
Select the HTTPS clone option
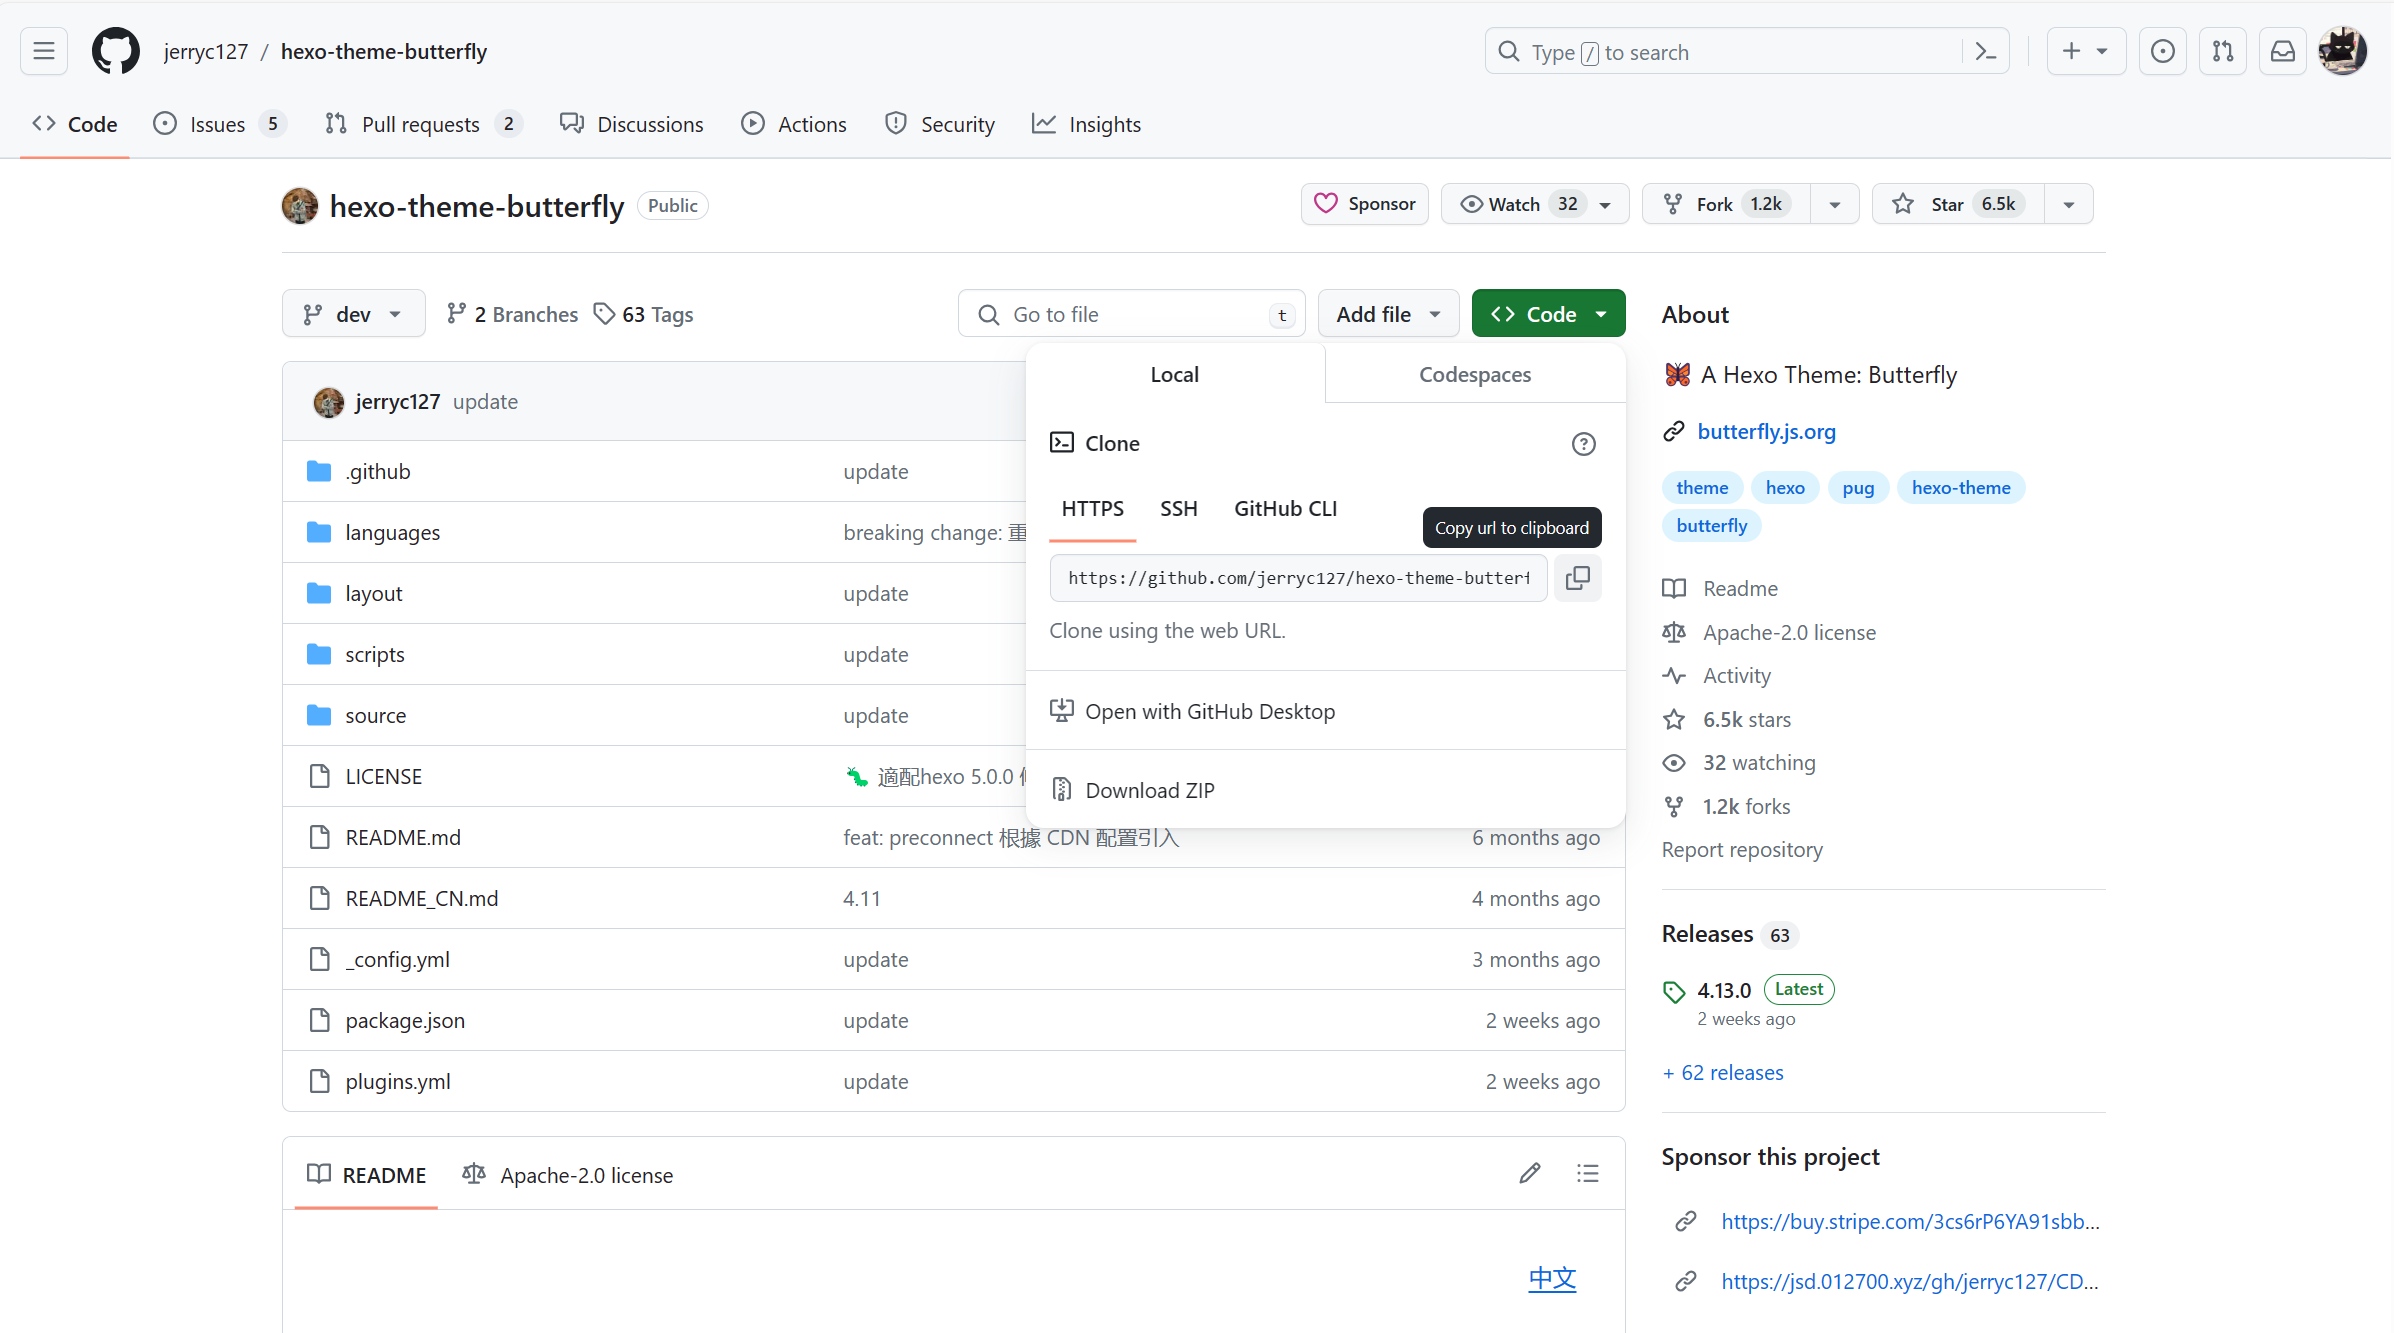1092,508
